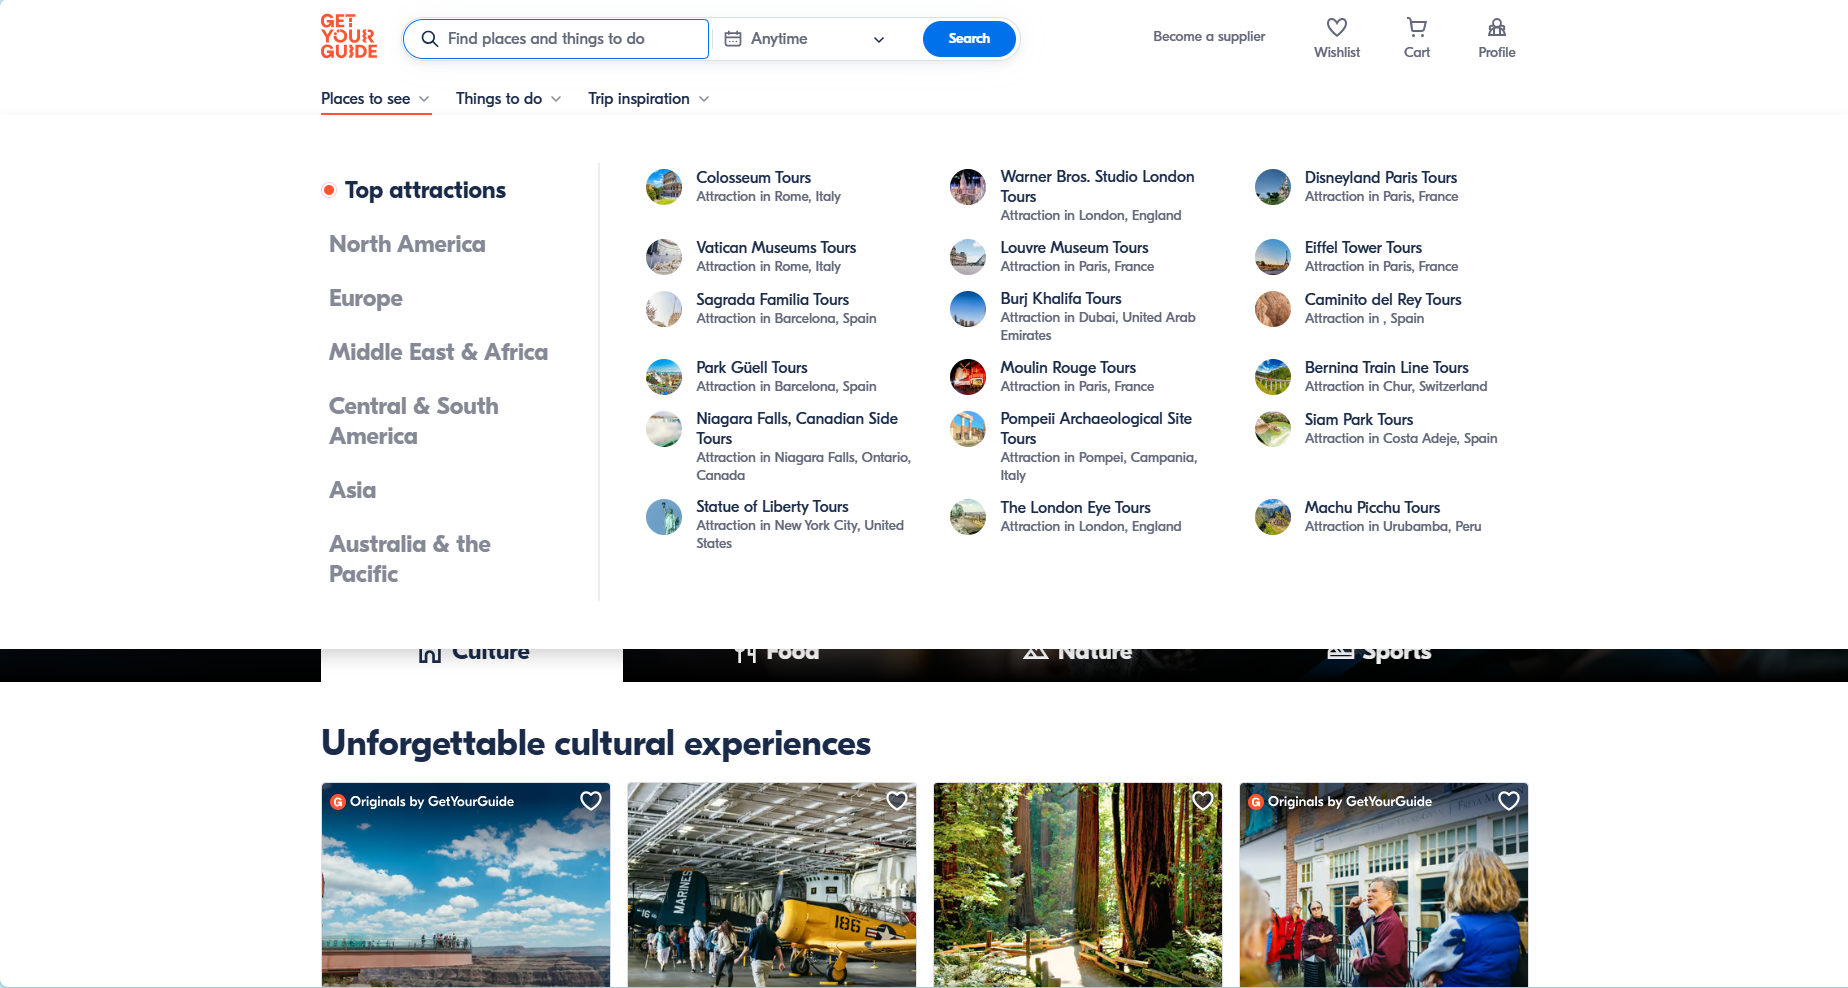This screenshot has width=1848, height=988.
Task: Expand the Places to see menu
Action: 376,99
